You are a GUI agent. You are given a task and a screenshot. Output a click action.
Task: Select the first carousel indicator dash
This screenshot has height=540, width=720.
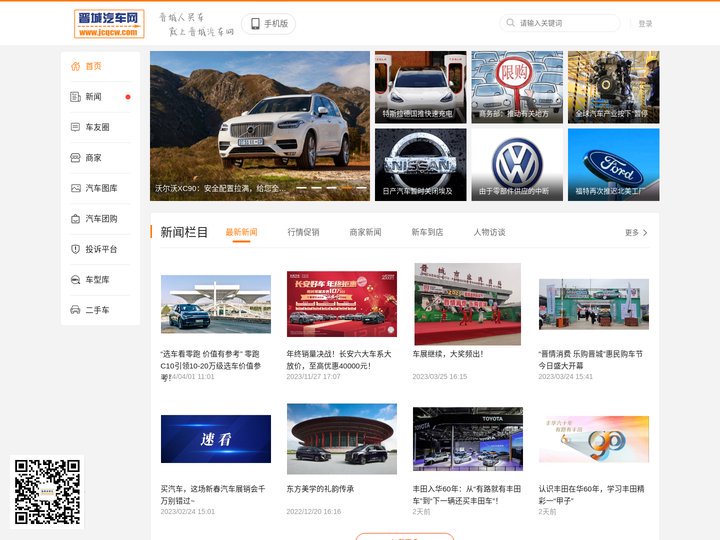pyautogui.click(x=301, y=188)
